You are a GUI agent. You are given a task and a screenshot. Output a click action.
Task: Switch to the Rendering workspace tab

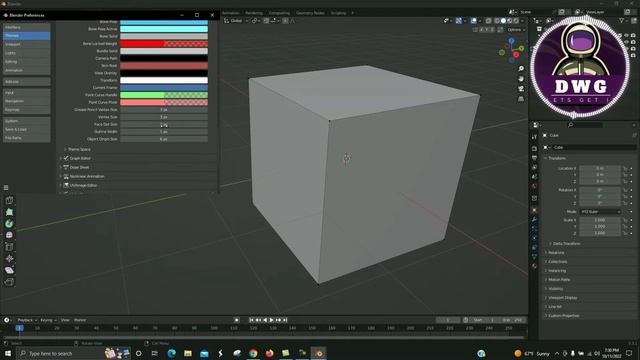(x=254, y=13)
